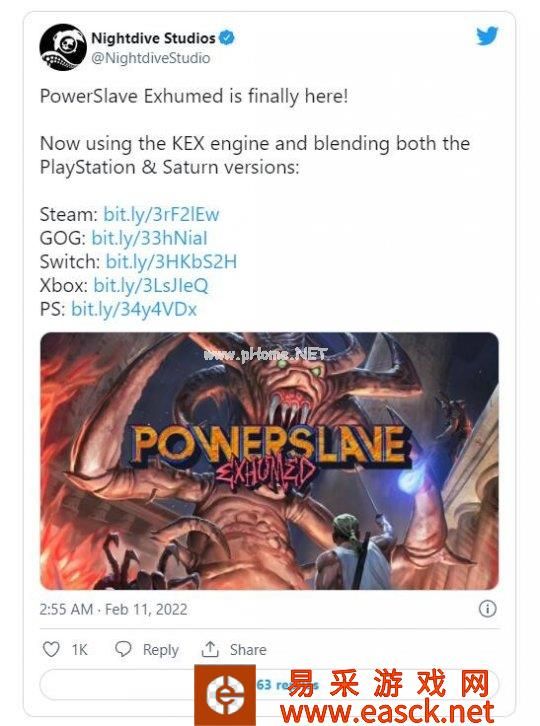540x726 pixels.
Task: Click the Nightdive Studios display name
Action: coord(153,38)
